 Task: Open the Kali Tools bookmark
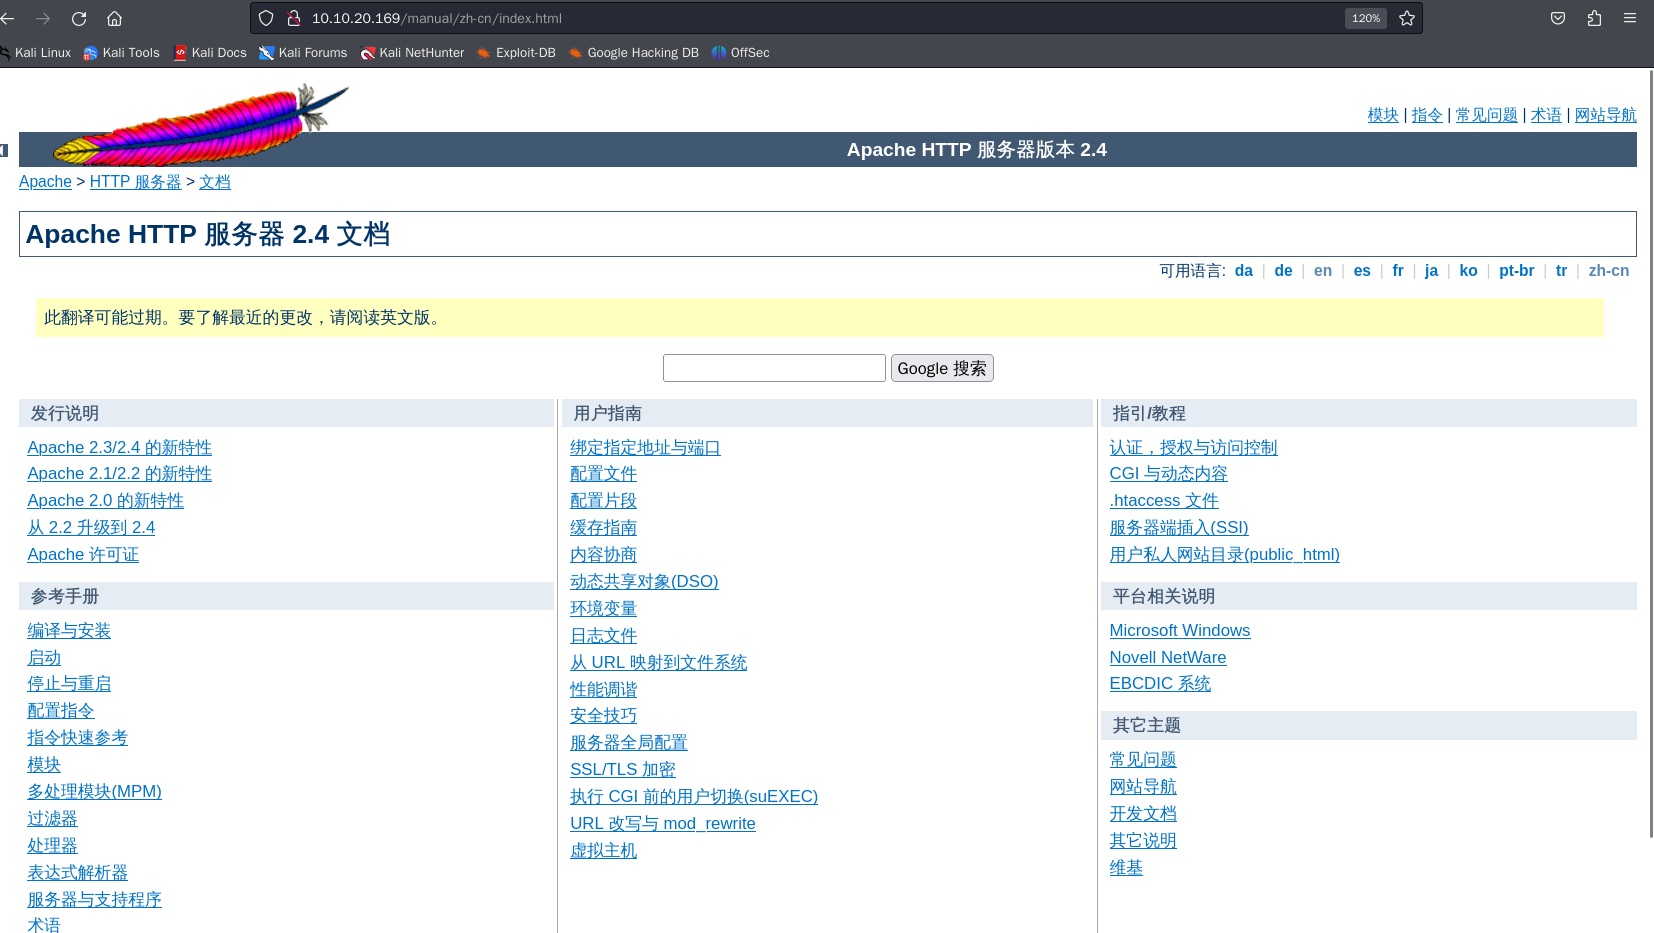coord(122,53)
